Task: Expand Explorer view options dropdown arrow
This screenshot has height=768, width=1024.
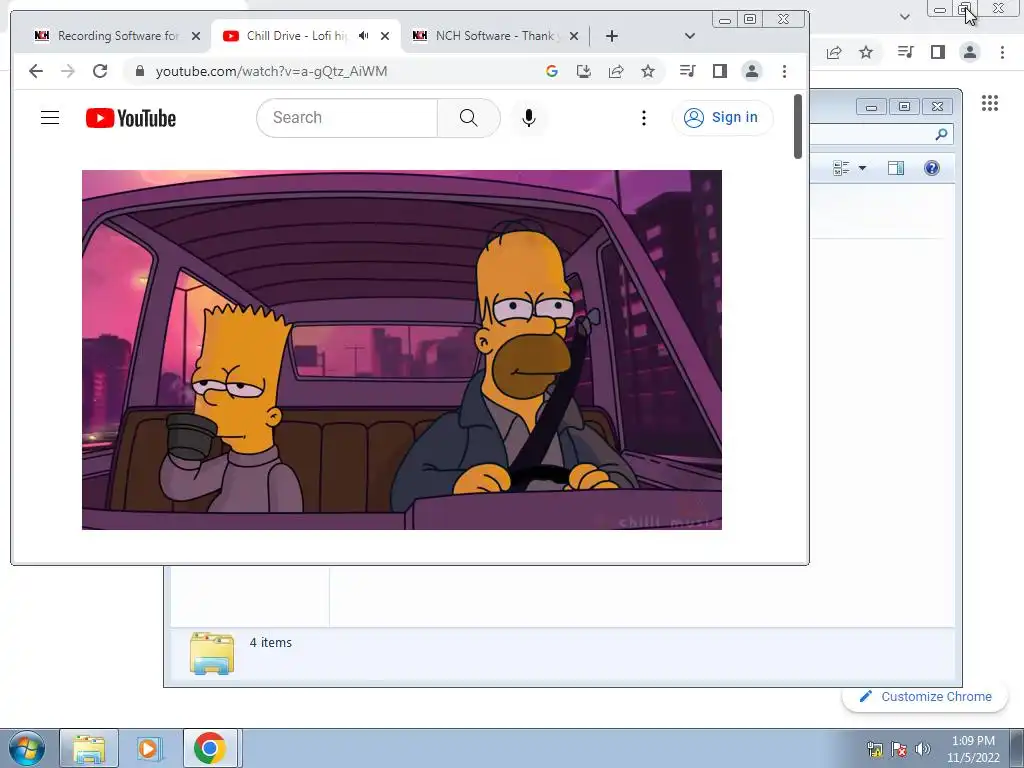Action: pyautogui.click(x=862, y=168)
